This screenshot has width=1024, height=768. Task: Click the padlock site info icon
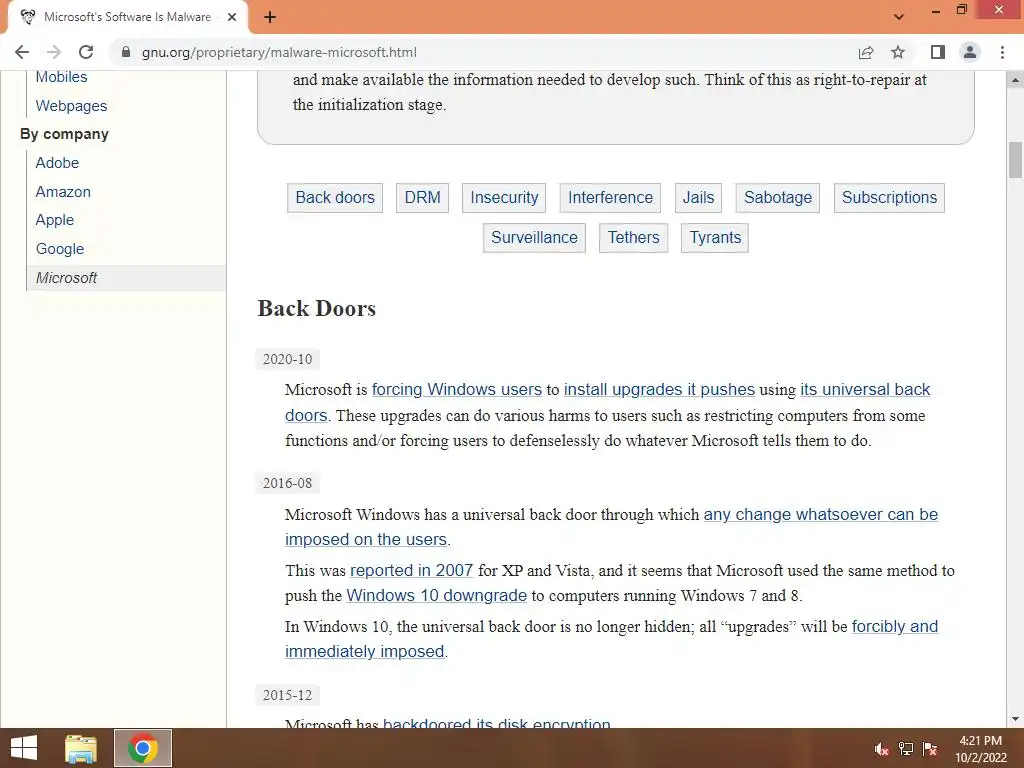tap(126, 52)
